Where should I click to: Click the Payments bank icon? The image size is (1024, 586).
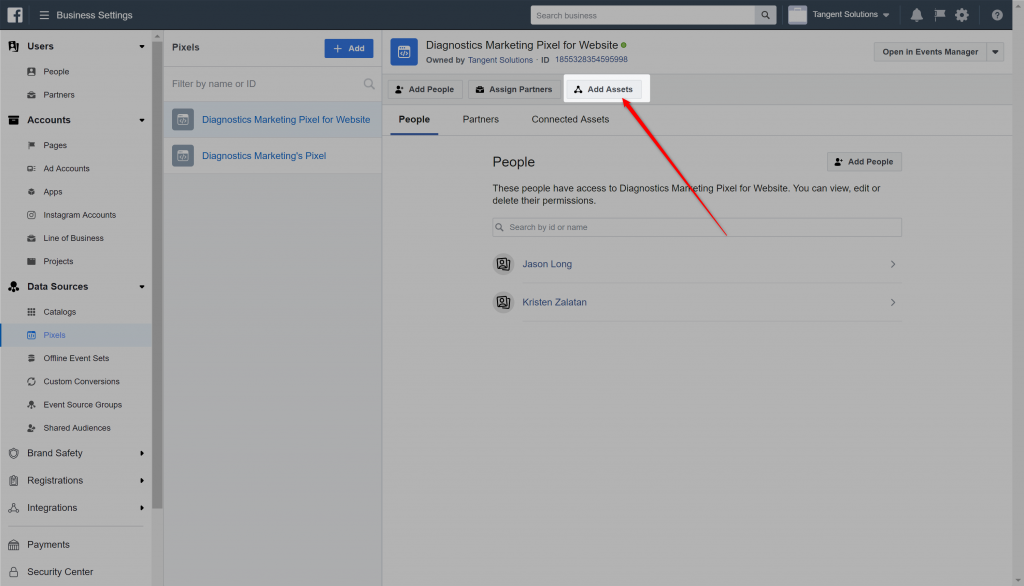(14, 545)
